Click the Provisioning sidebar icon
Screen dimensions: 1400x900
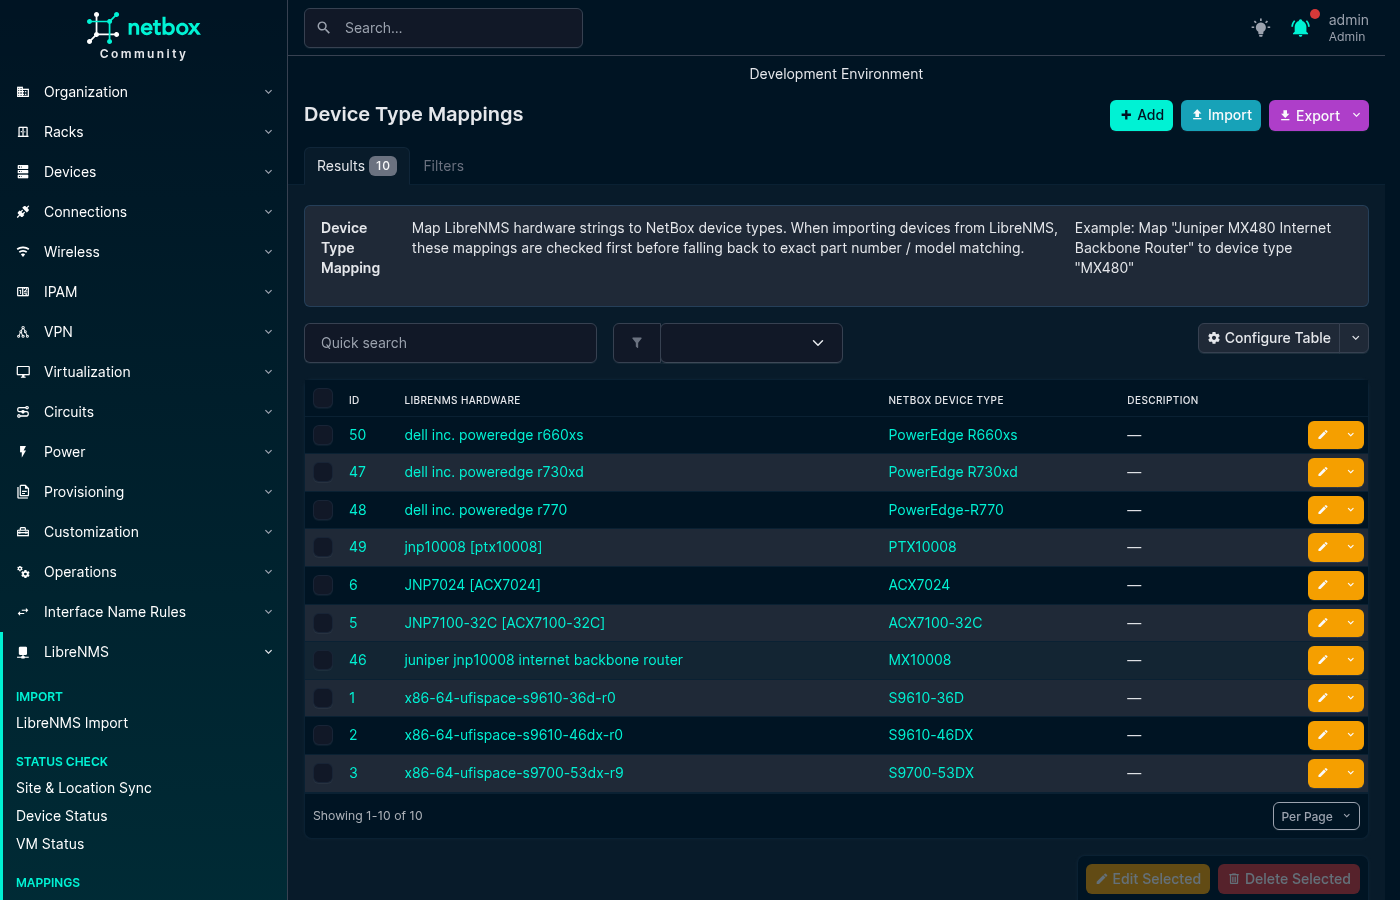(x=23, y=492)
